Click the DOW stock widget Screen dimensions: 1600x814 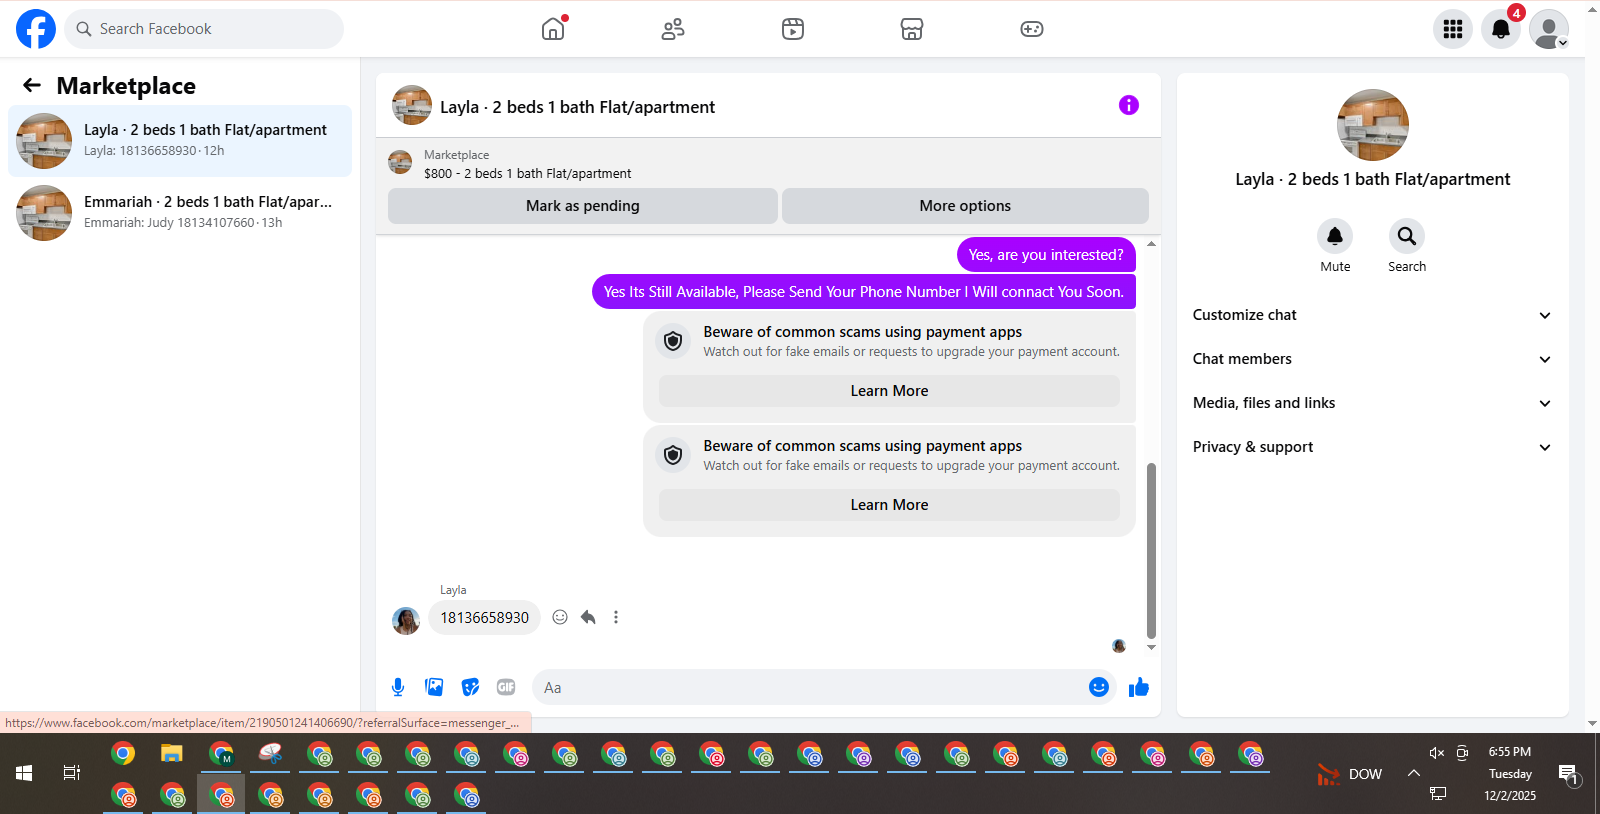pyautogui.click(x=1349, y=774)
